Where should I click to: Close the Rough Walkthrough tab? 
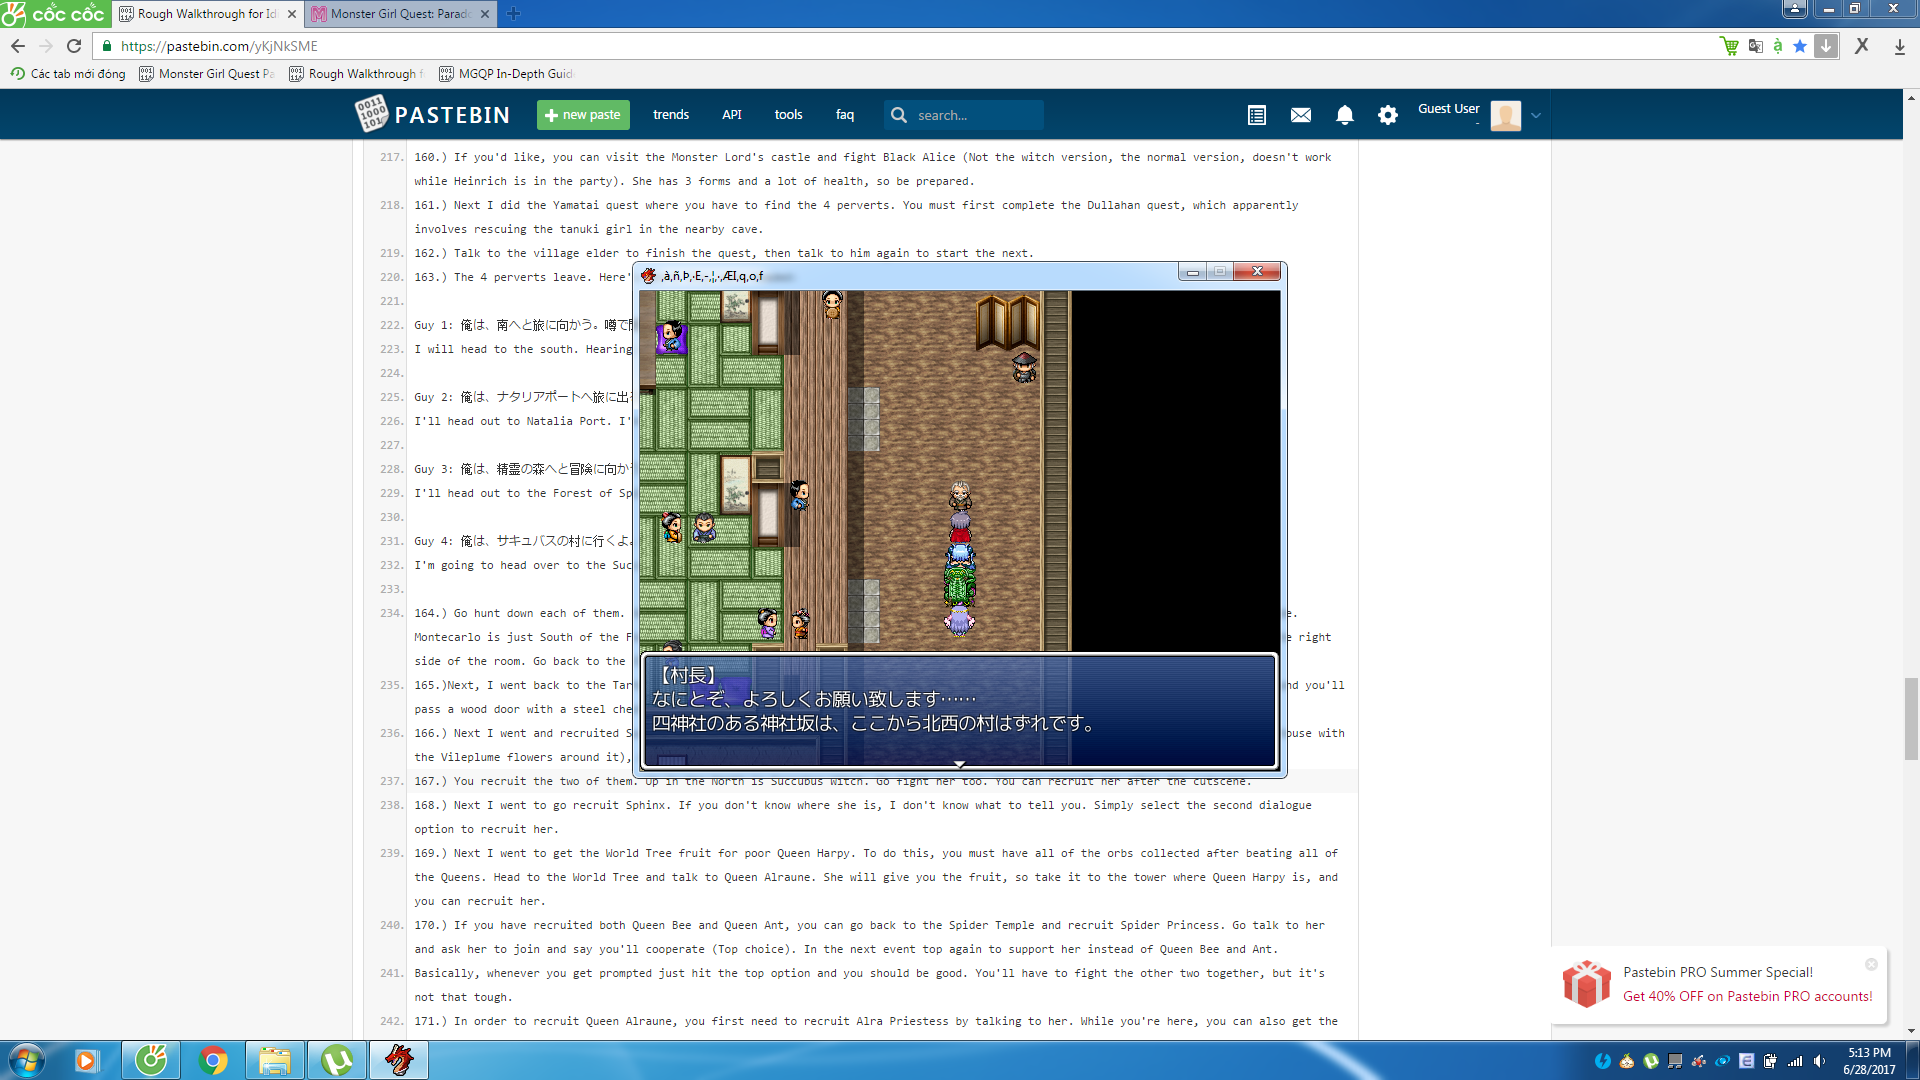(x=292, y=14)
